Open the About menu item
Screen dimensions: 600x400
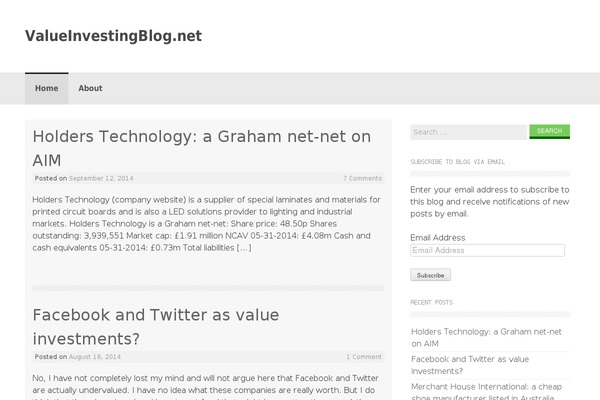tap(90, 88)
